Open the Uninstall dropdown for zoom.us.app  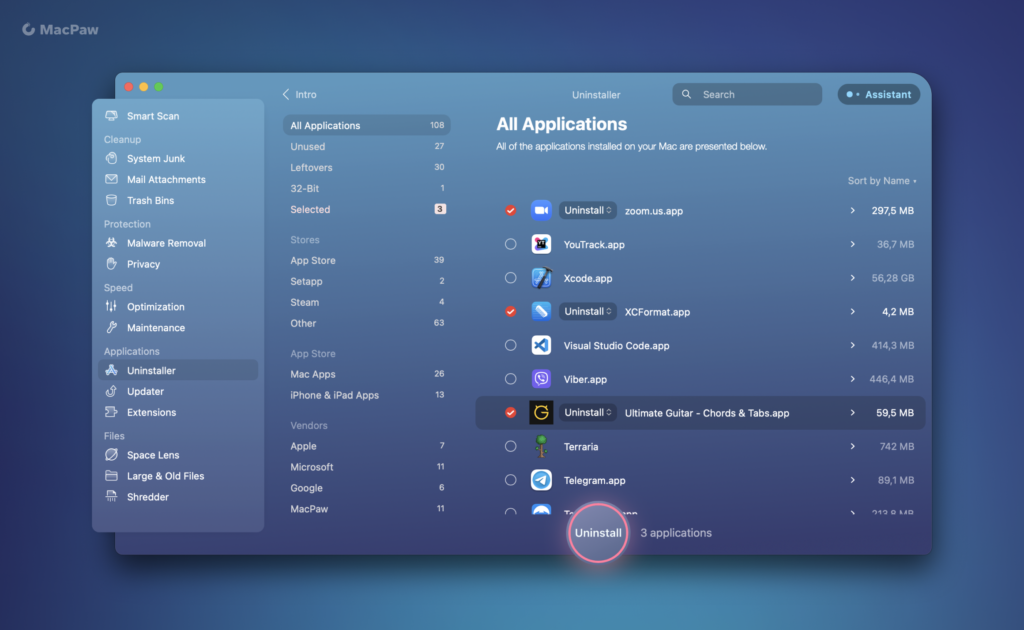click(588, 210)
